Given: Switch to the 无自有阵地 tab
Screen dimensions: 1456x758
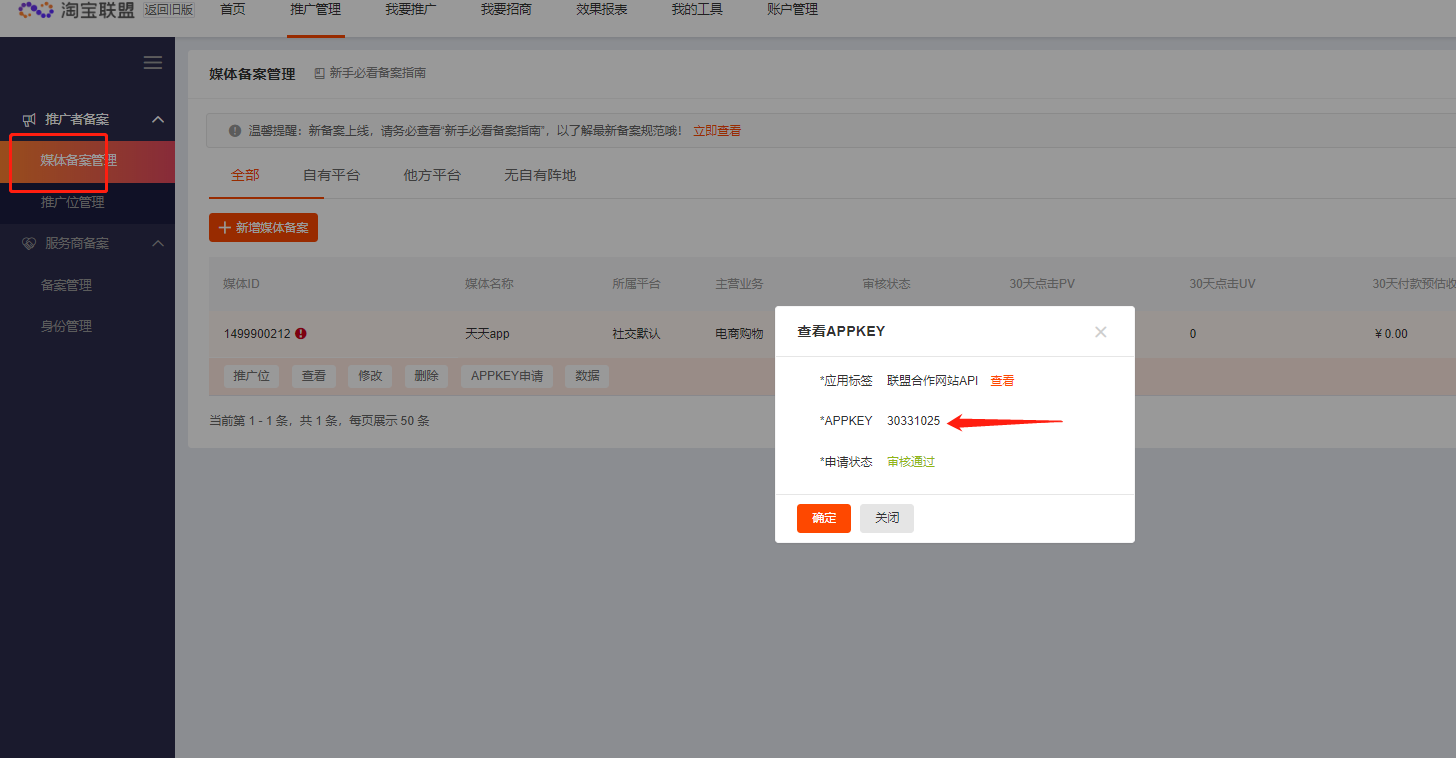Looking at the screenshot, I should 540,175.
